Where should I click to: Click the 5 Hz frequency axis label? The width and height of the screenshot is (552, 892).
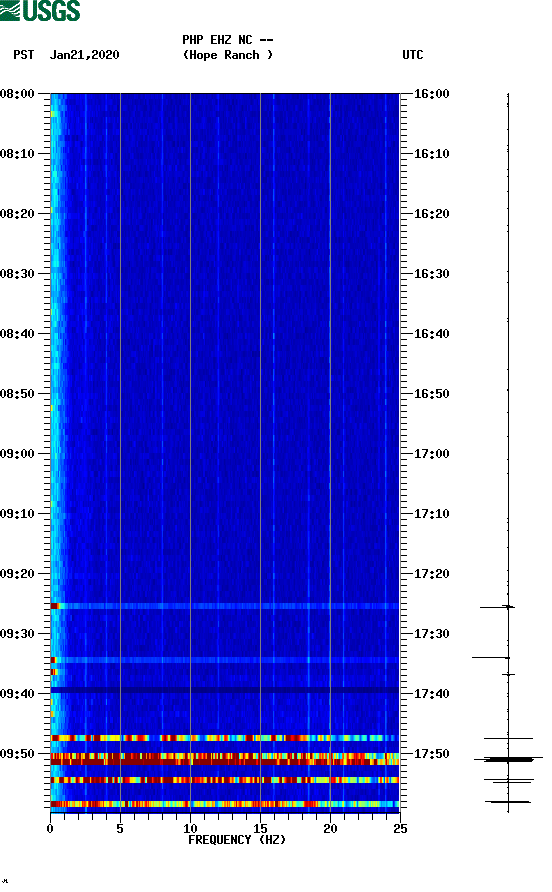[120, 829]
